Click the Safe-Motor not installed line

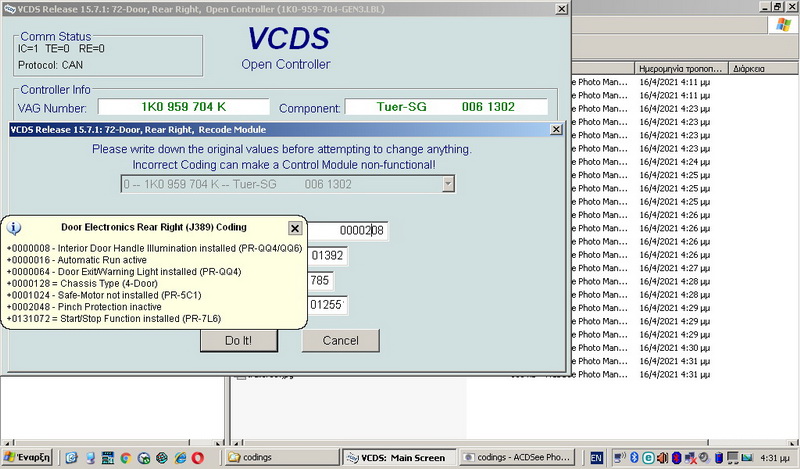click(x=104, y=295)
